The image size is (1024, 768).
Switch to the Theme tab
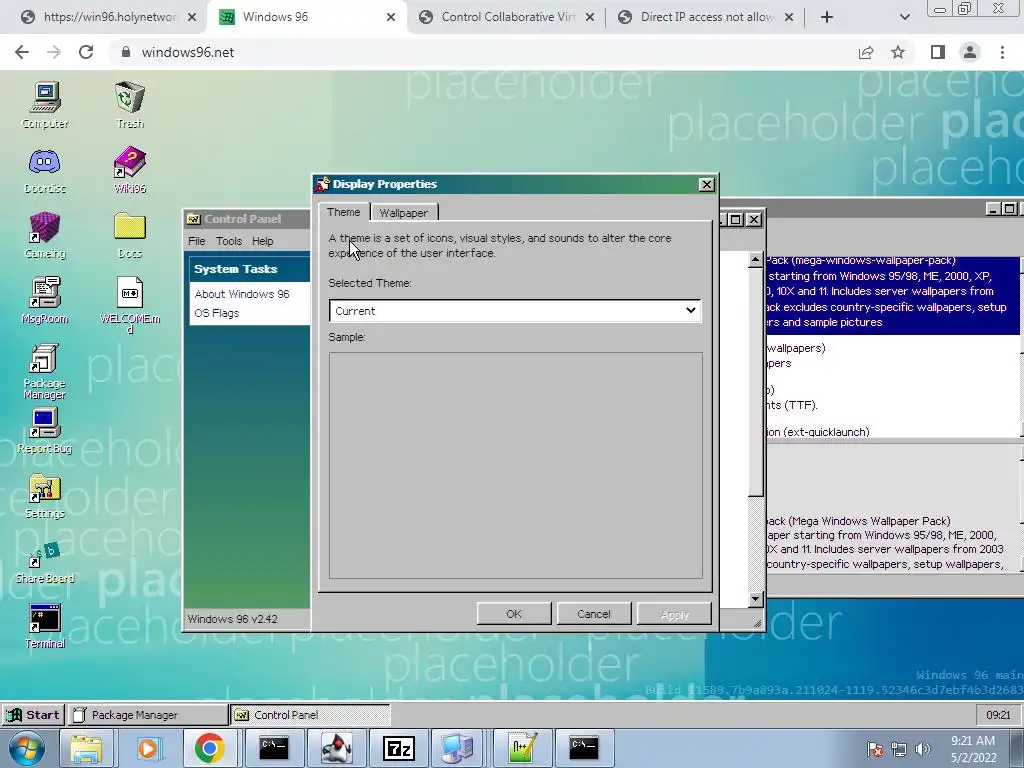[x=344, y=212]
